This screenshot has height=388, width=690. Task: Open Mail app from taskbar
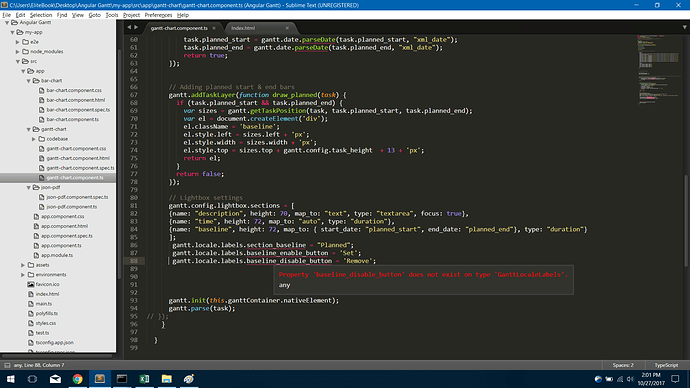[x=55, y=379]
